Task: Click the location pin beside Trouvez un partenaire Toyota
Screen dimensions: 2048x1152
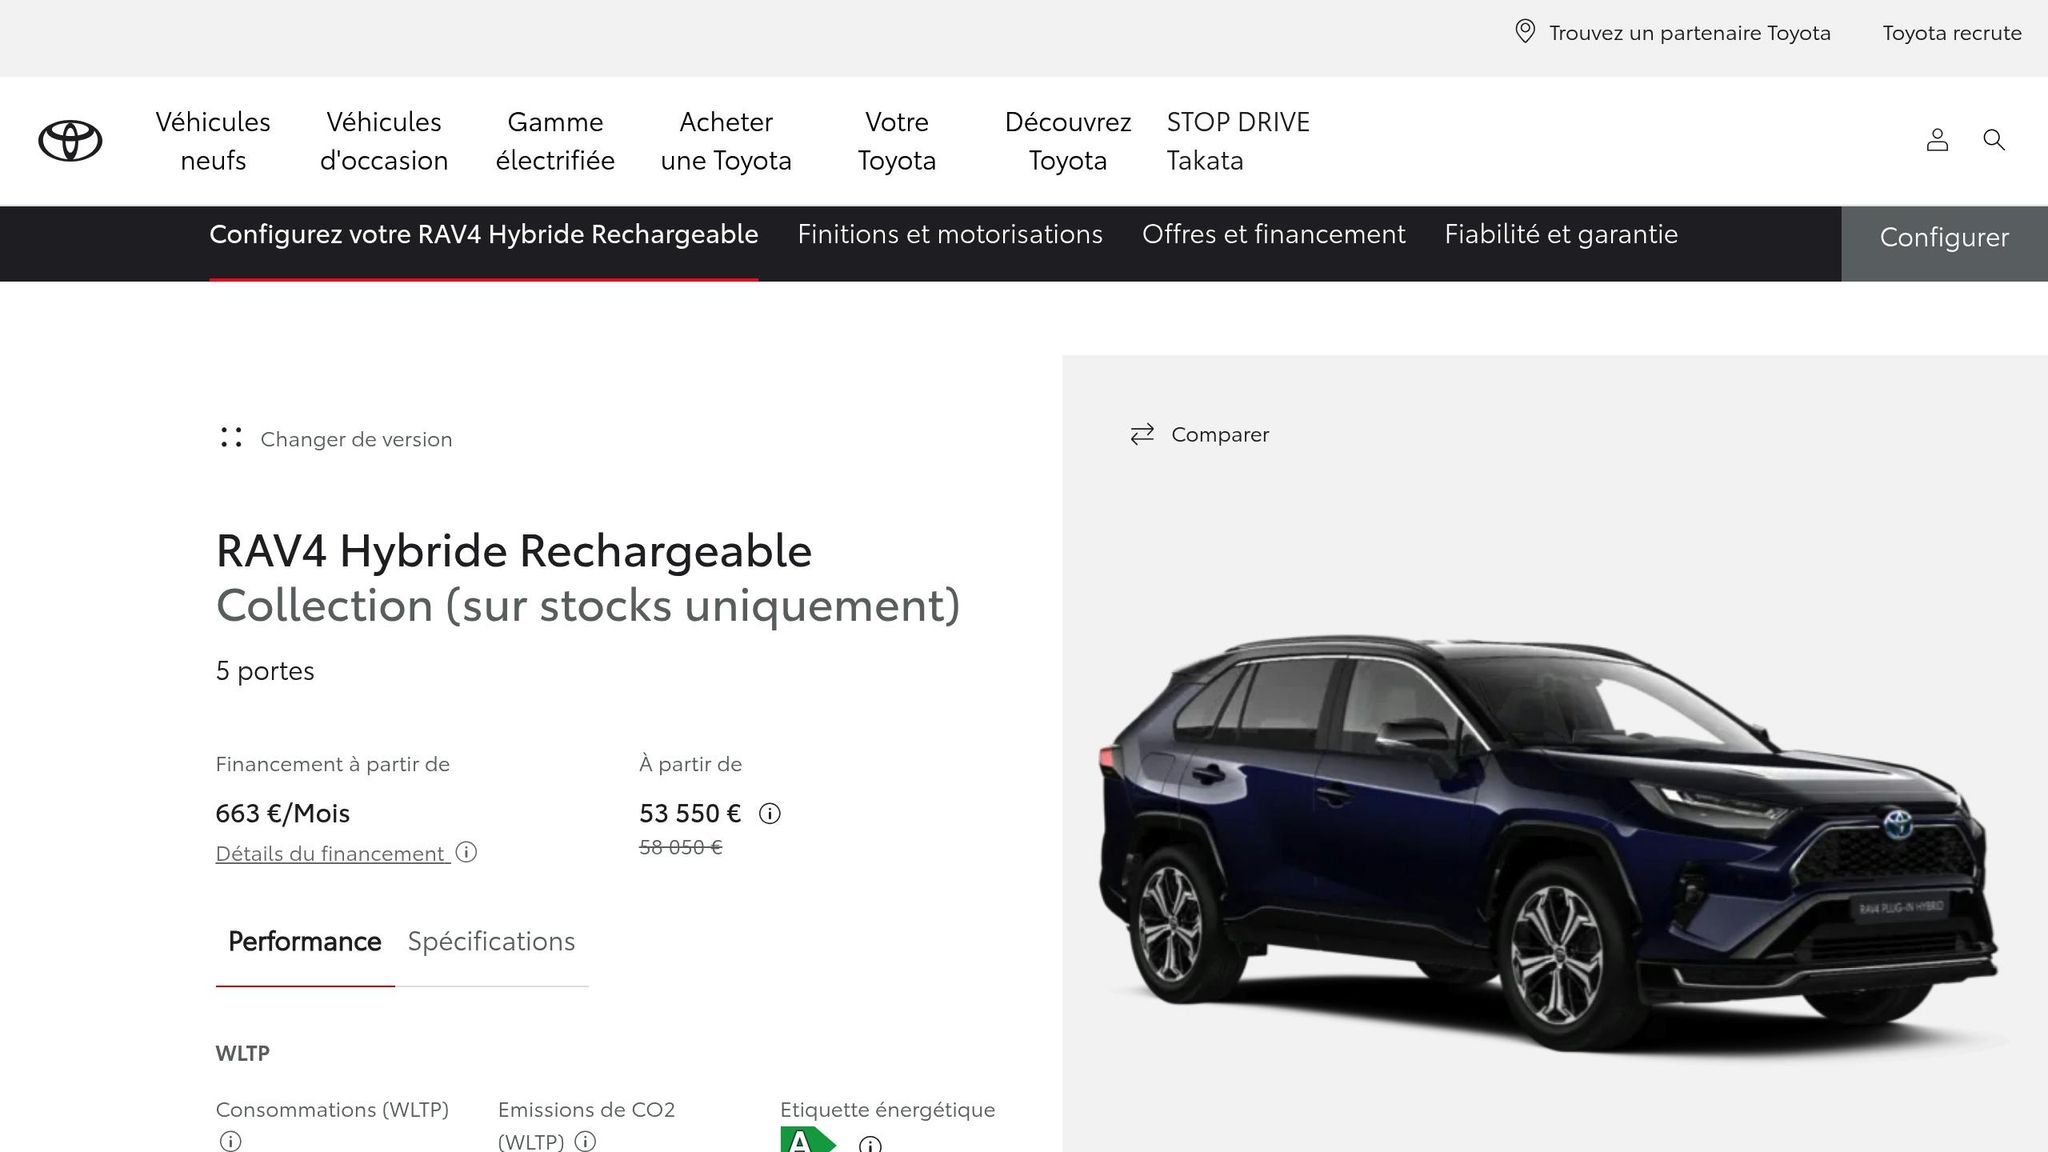Action: tap(1524, 32)
